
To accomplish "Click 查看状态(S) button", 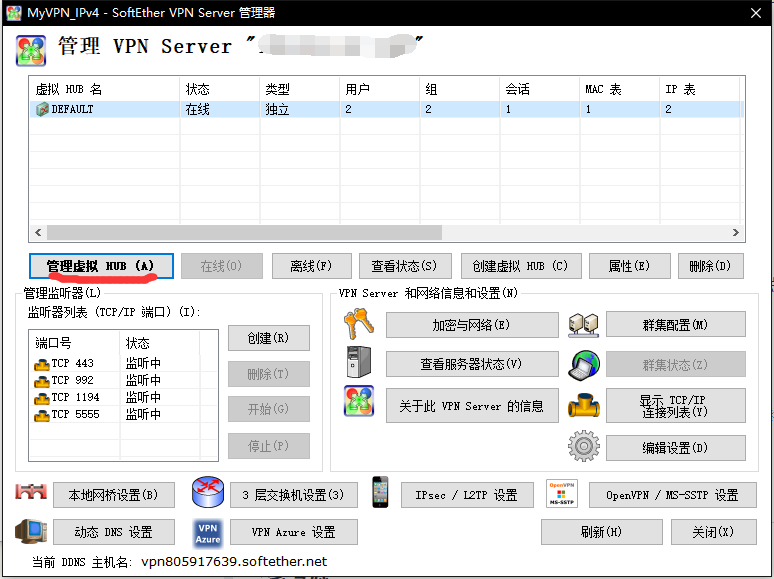I will point(405,266).
